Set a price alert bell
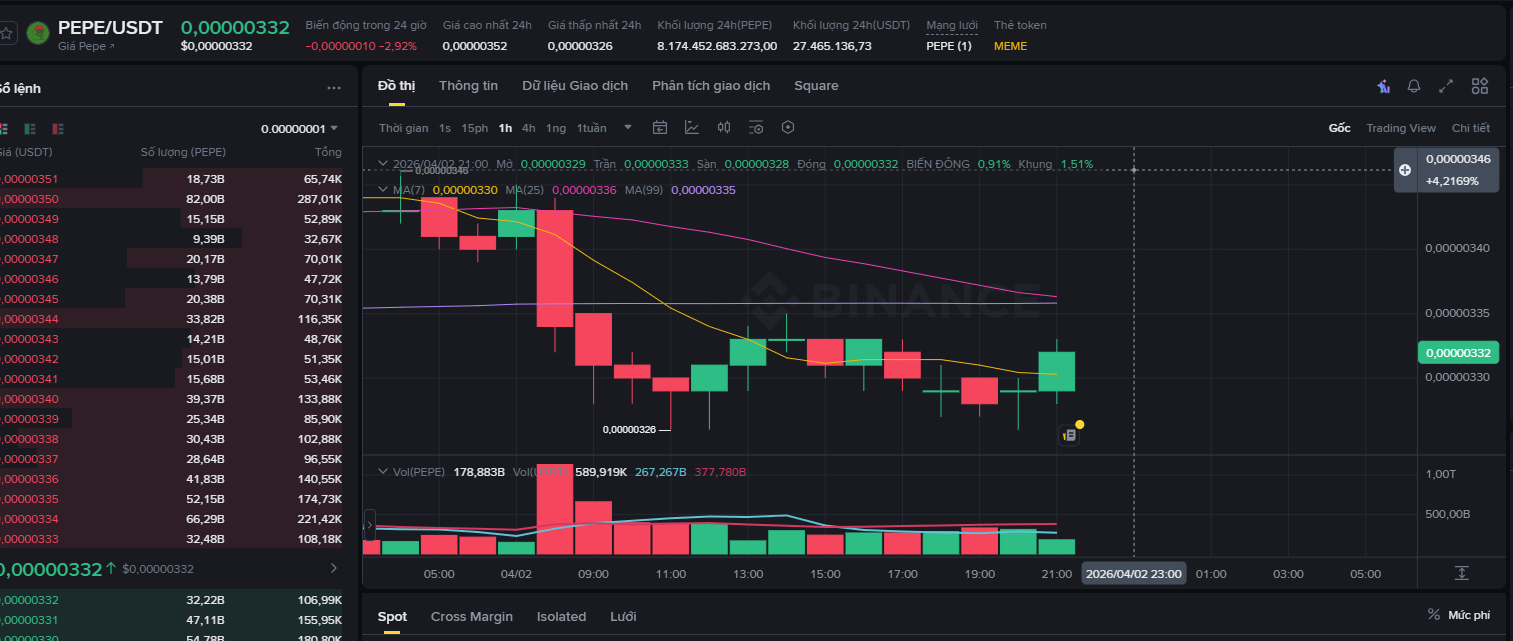 click(x=1414, y=86)
